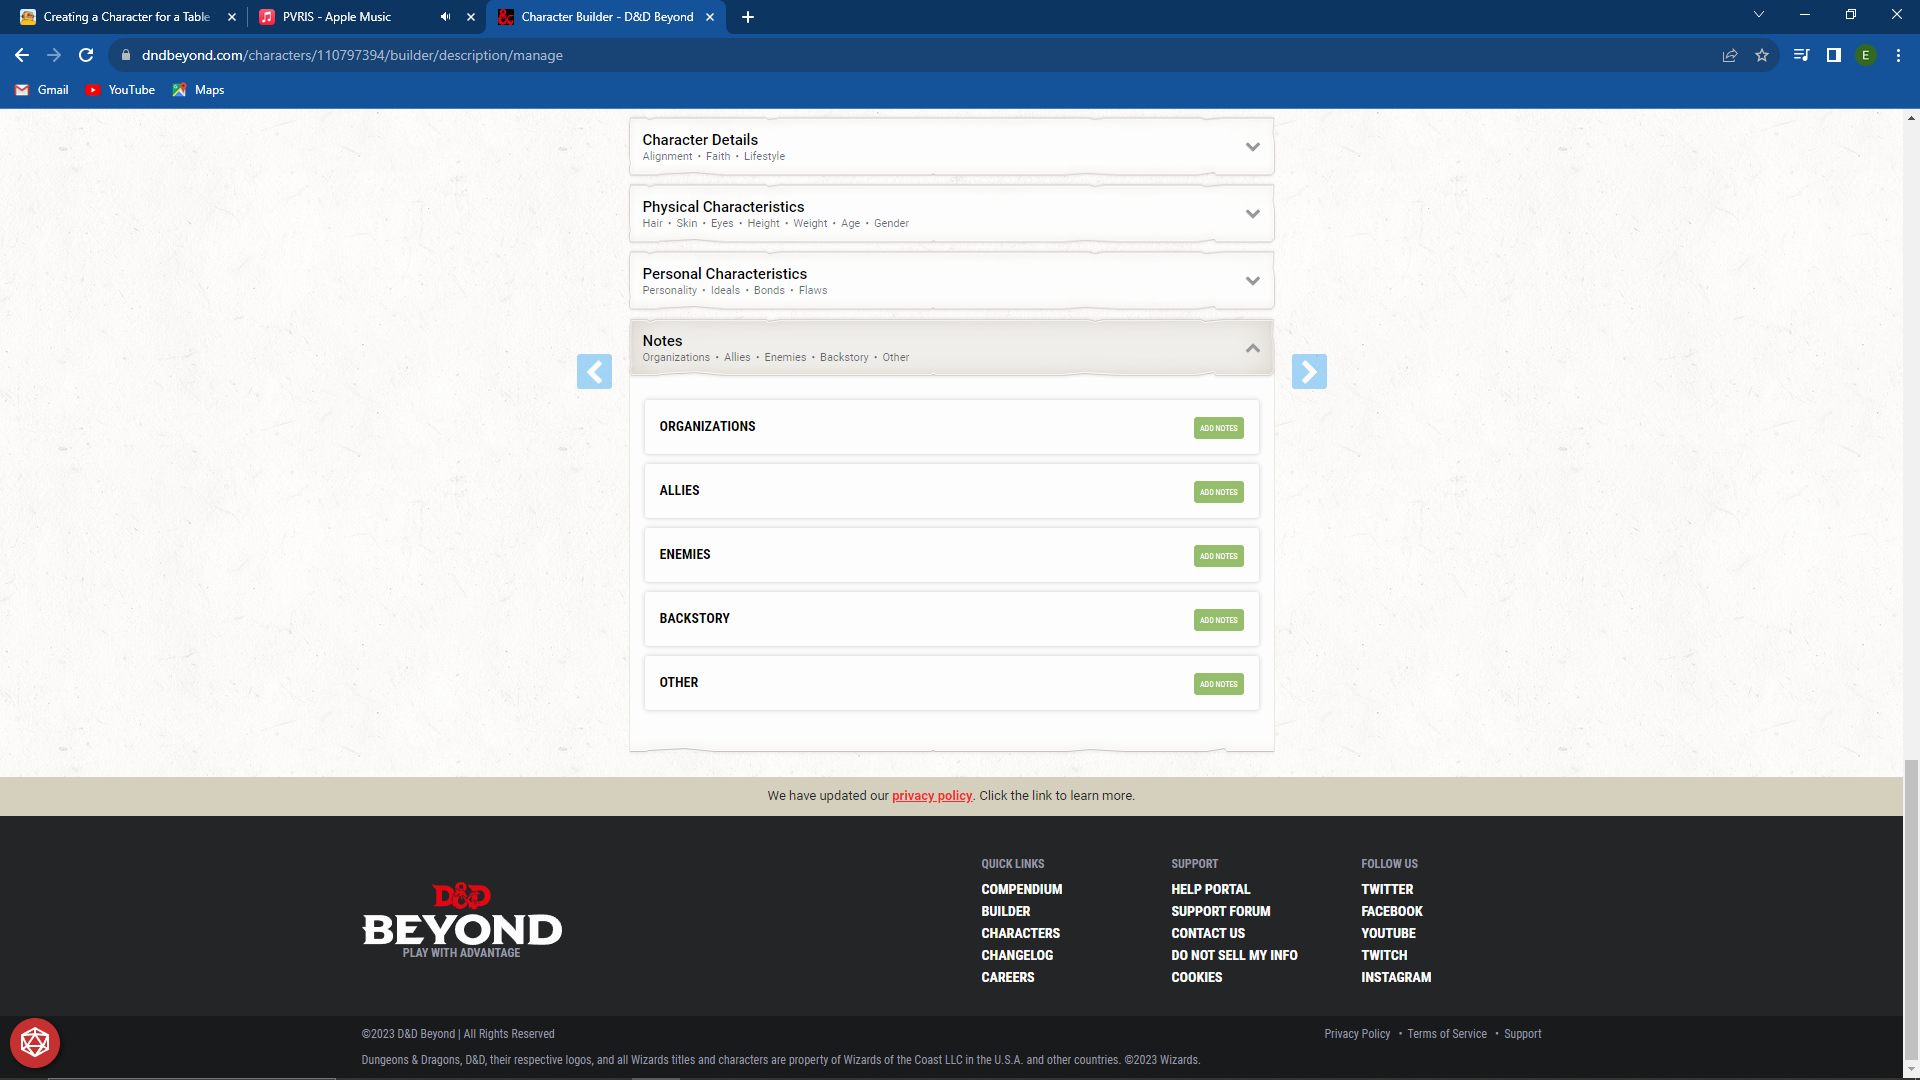The height and width of the screenshot is (1080, 1920).
Task: Click ADD NOTES for Backstory
Action: point(1218,620)
